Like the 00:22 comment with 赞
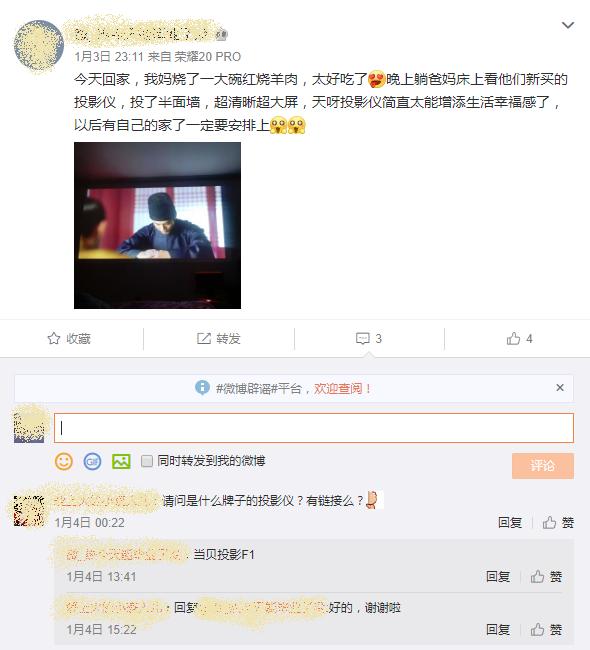Viewport: 590px width, 650px height. click(558, 522)
